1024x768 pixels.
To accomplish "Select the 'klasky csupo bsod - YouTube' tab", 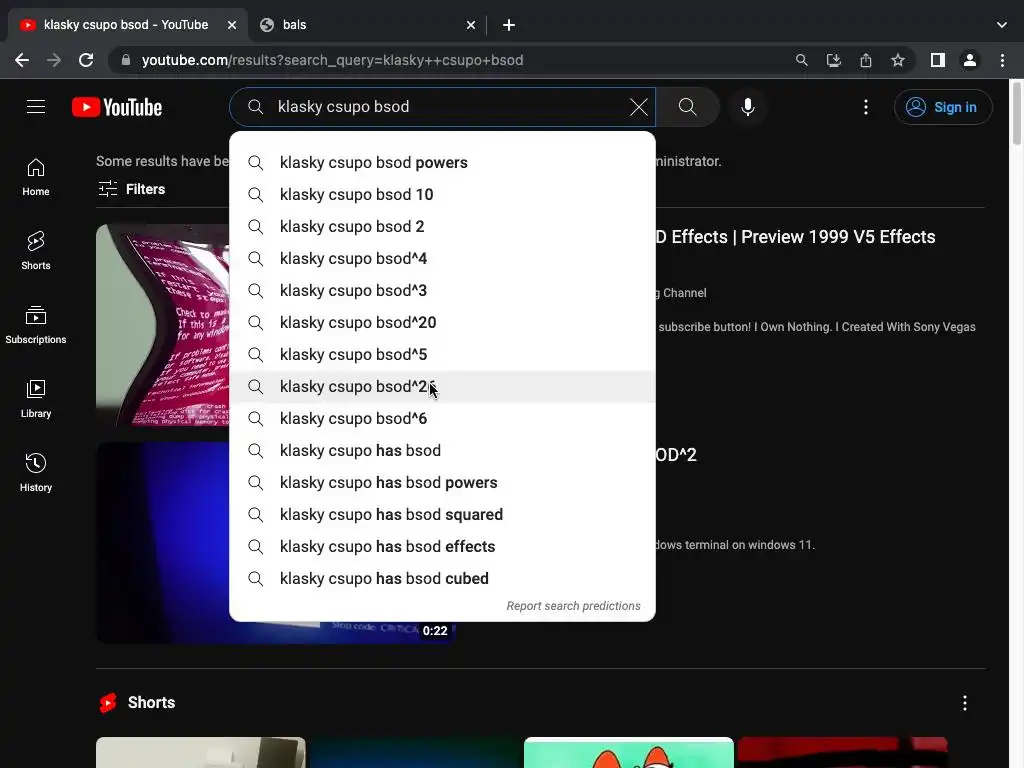I will tap(127, 25).
